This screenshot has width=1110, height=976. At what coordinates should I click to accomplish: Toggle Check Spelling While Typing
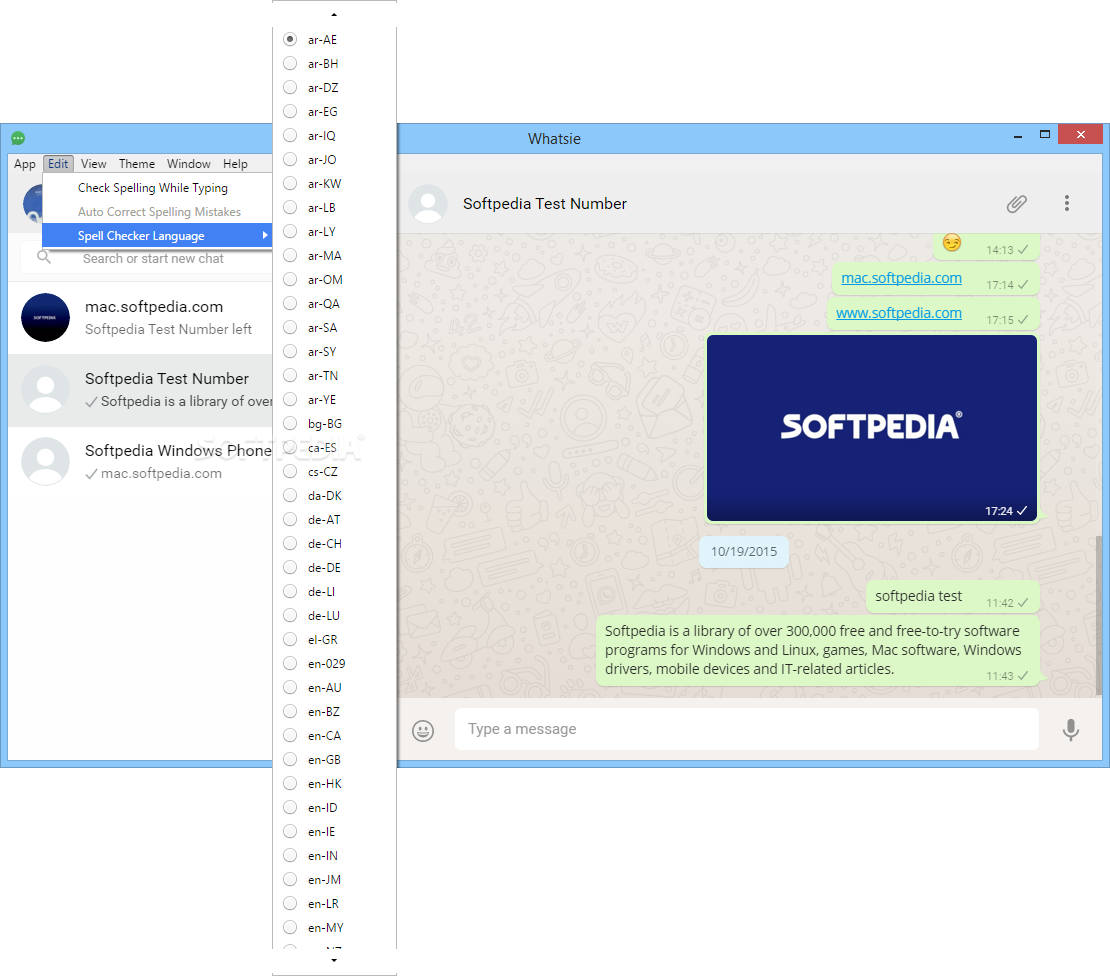coord(157,188)
